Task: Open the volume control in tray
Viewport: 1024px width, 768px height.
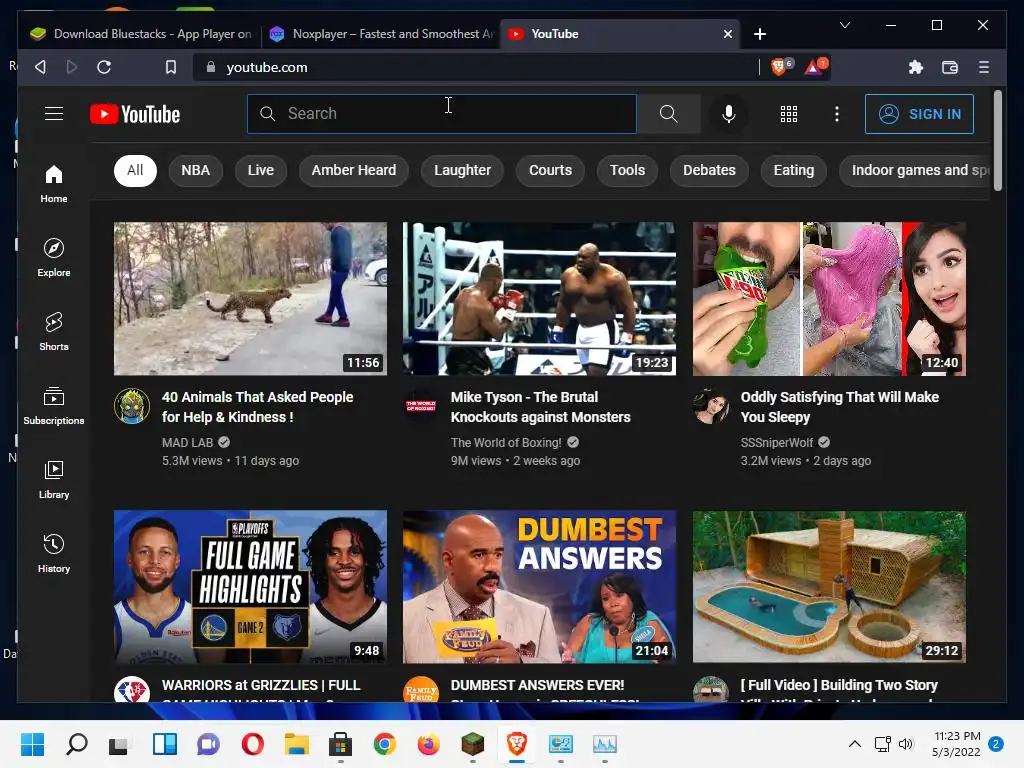Action: pyautogui.click(x=906, y=744)
